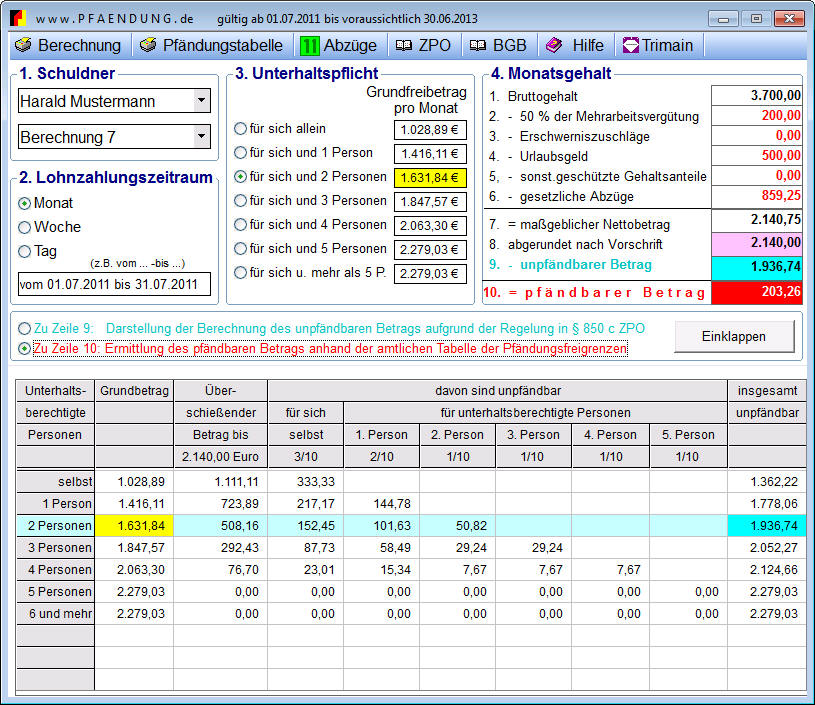Click the 'selbst' table row header
815x705 pixels.
[x=55, y=482]
